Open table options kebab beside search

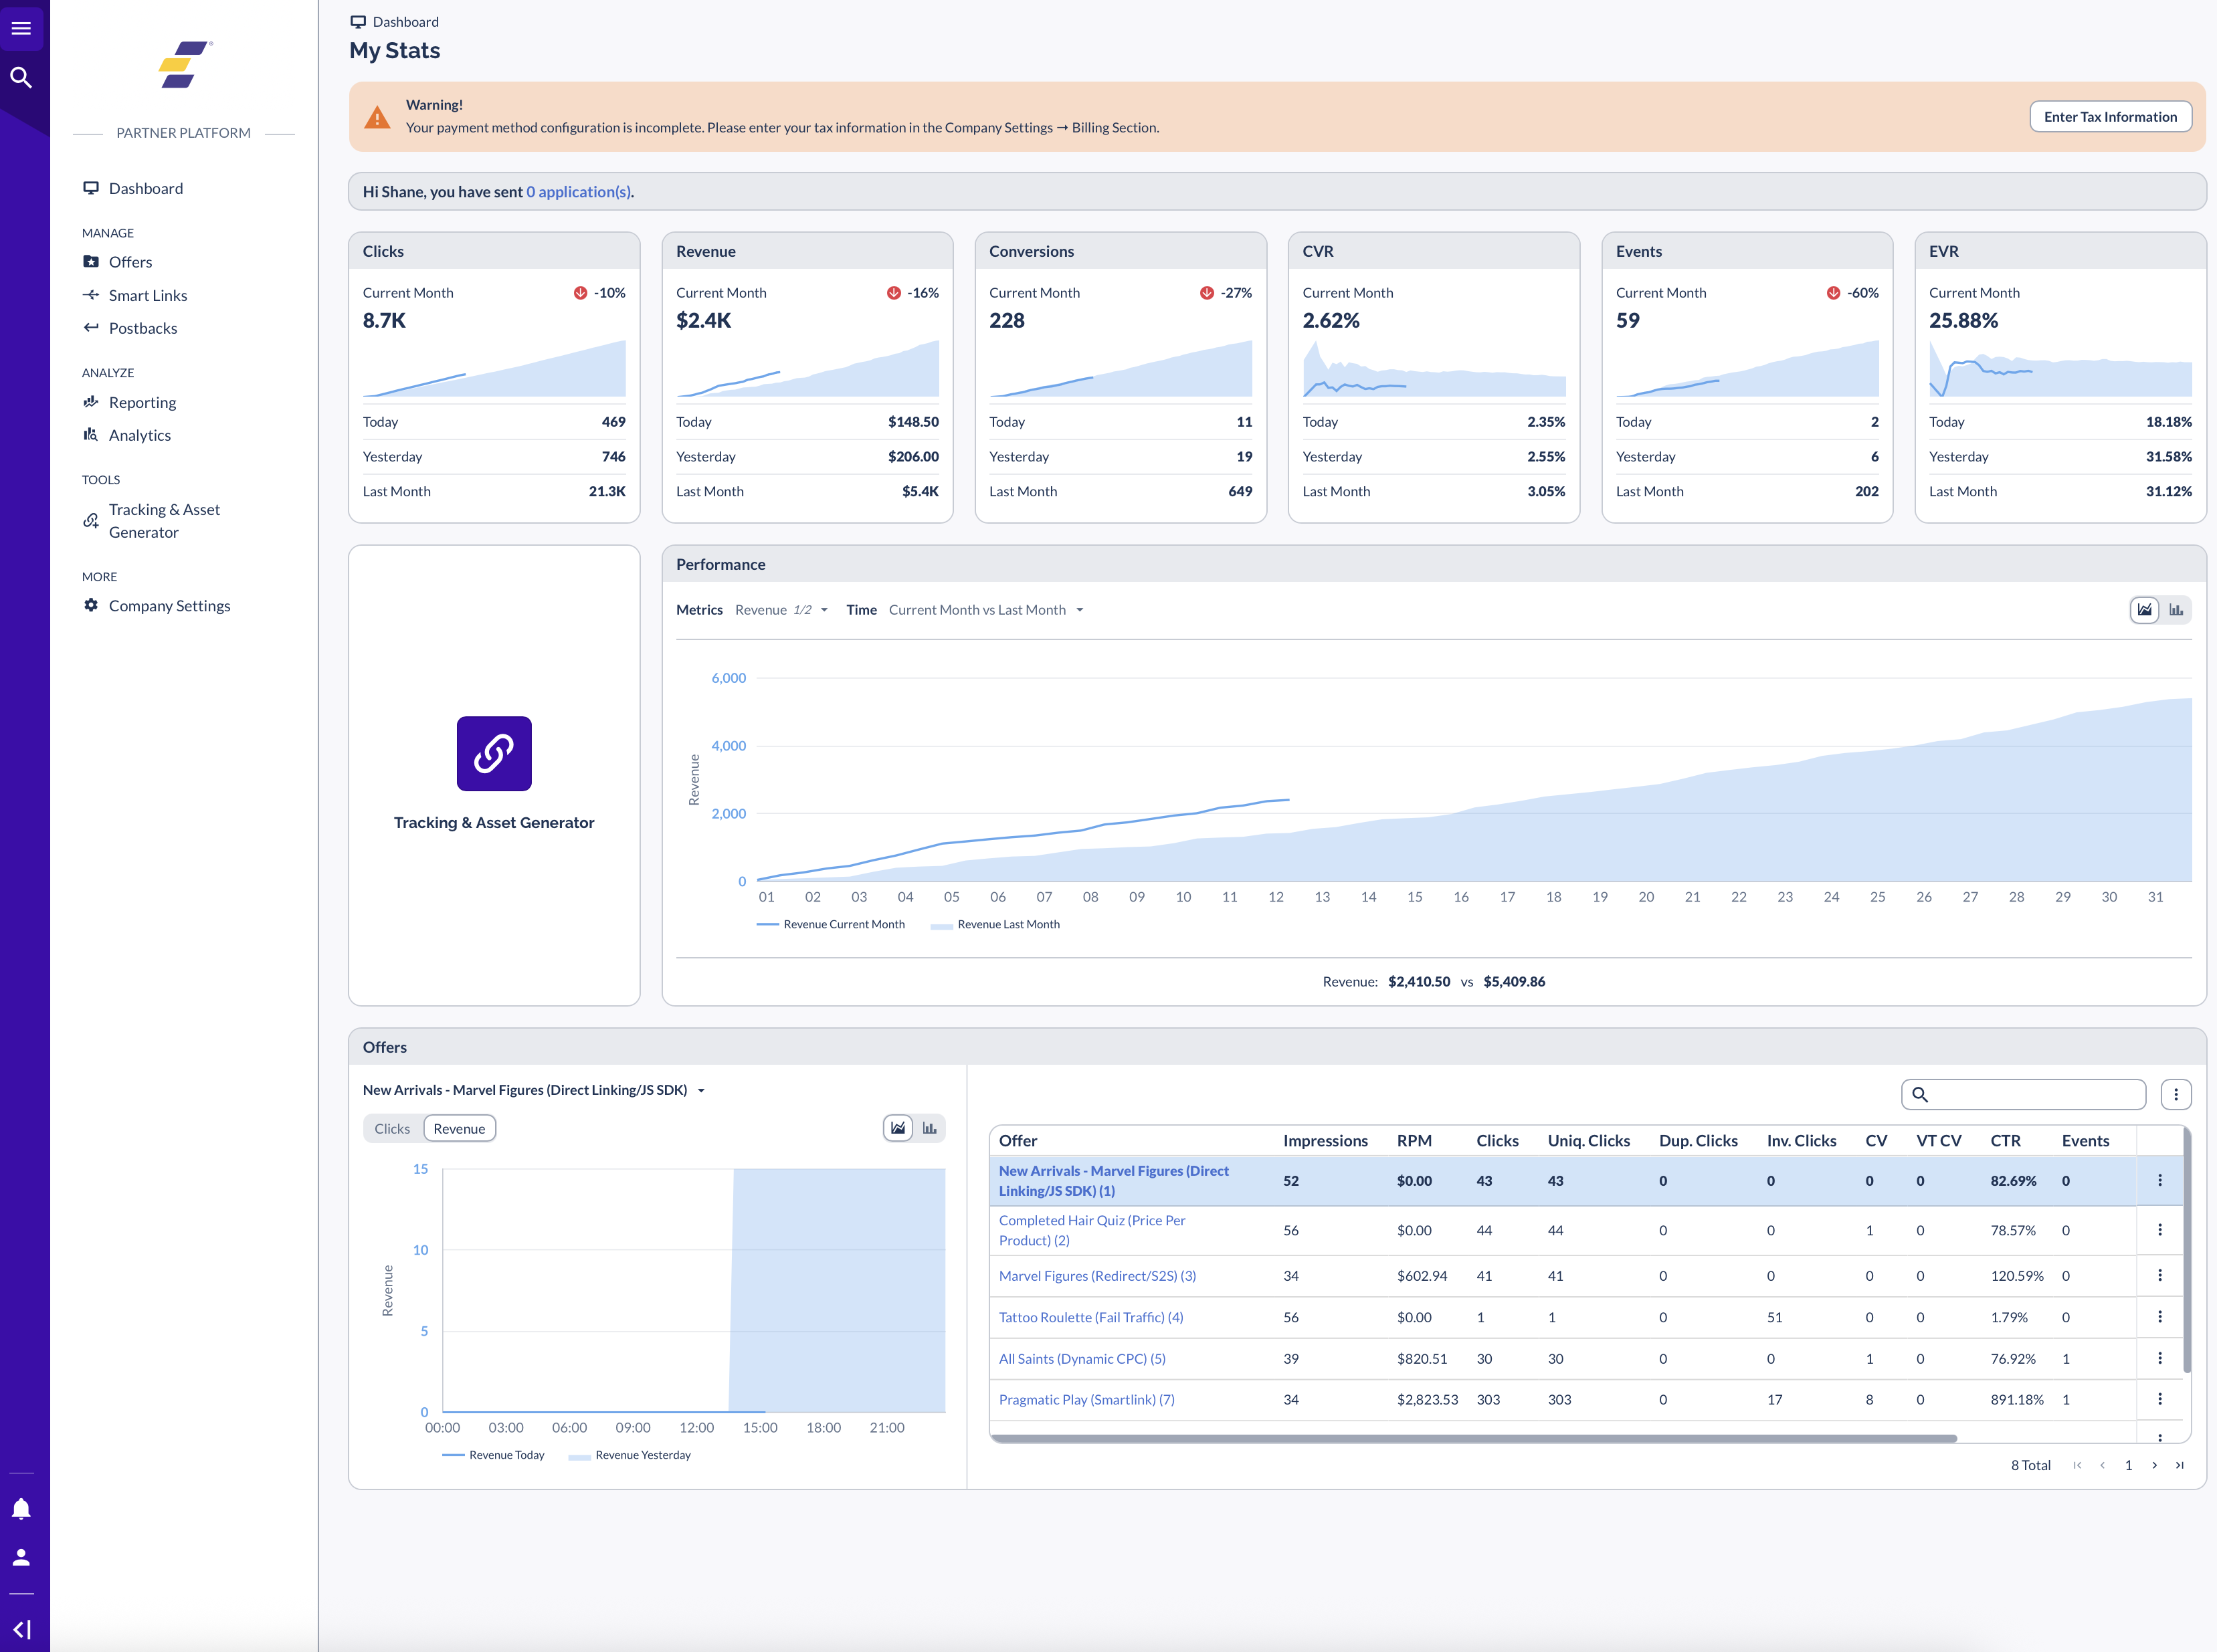2175,1094
